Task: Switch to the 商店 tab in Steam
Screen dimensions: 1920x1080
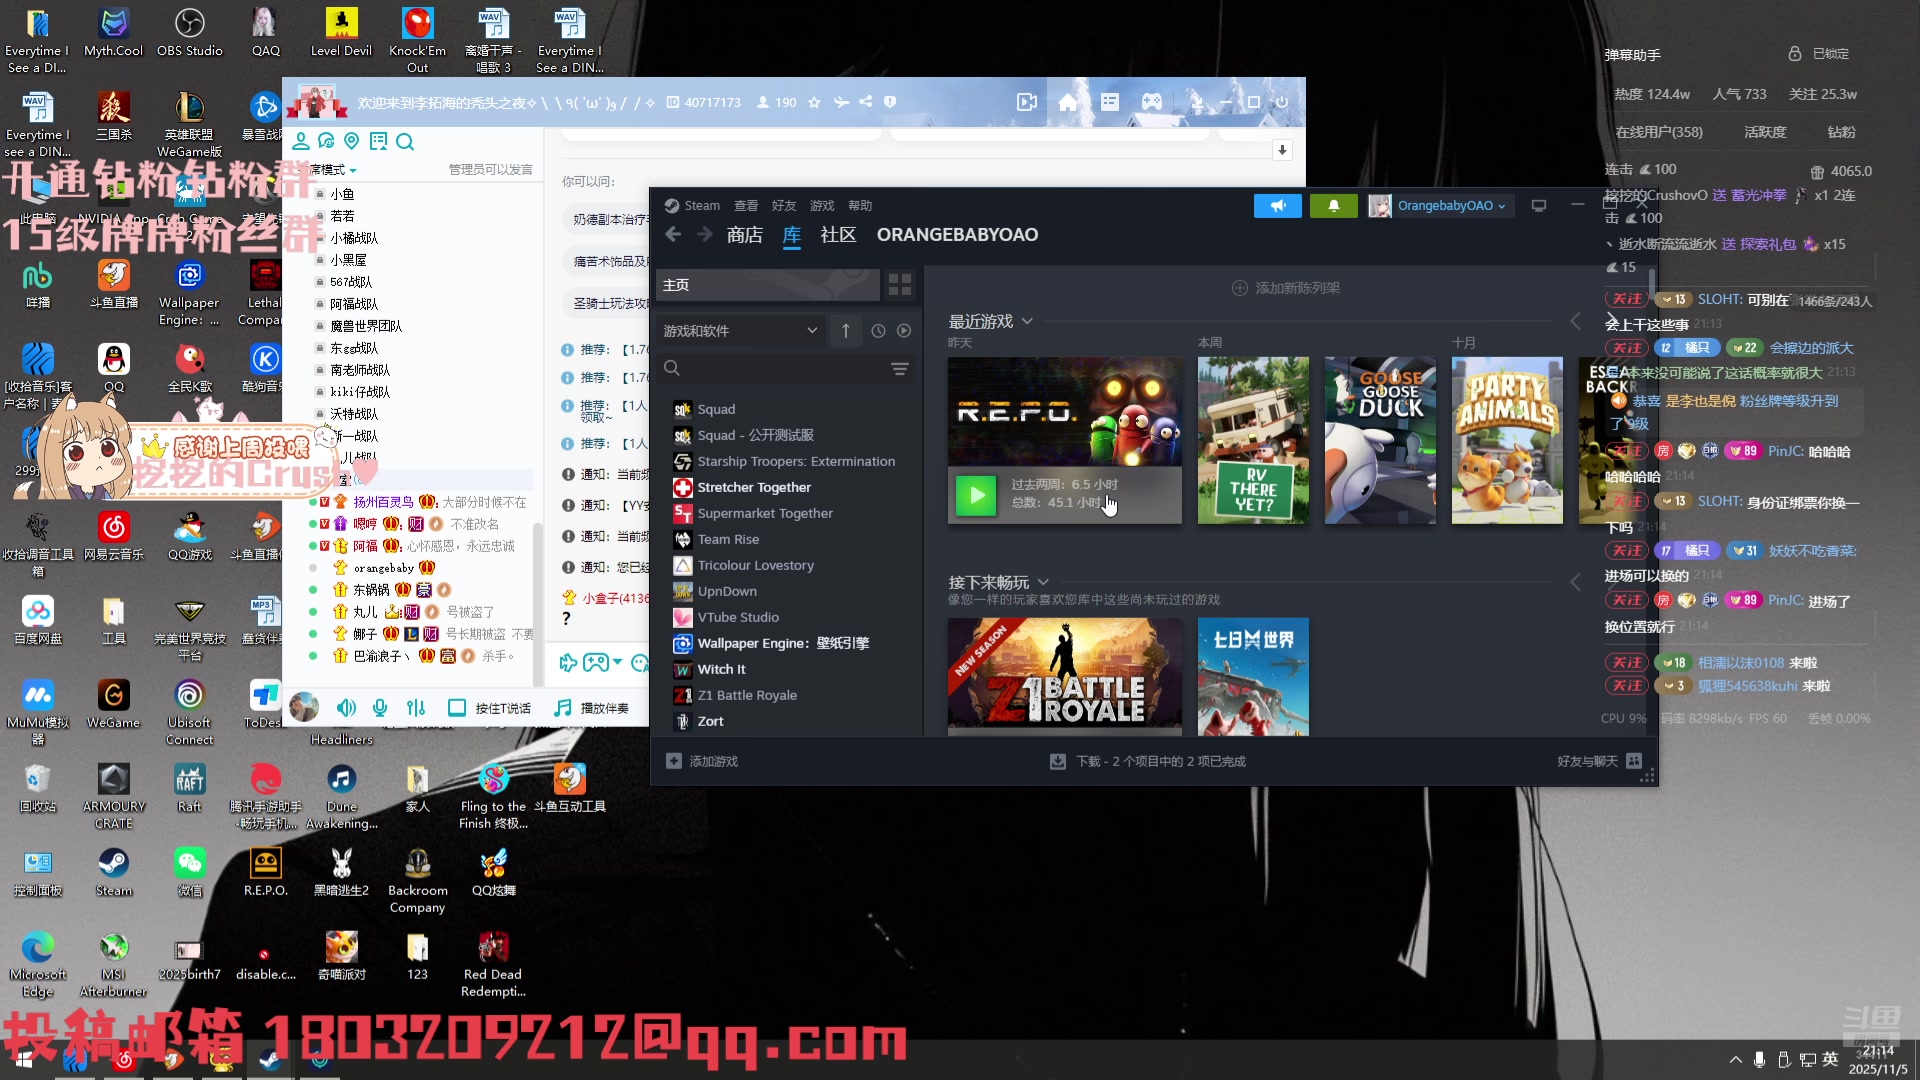Action: pos(744,235)
